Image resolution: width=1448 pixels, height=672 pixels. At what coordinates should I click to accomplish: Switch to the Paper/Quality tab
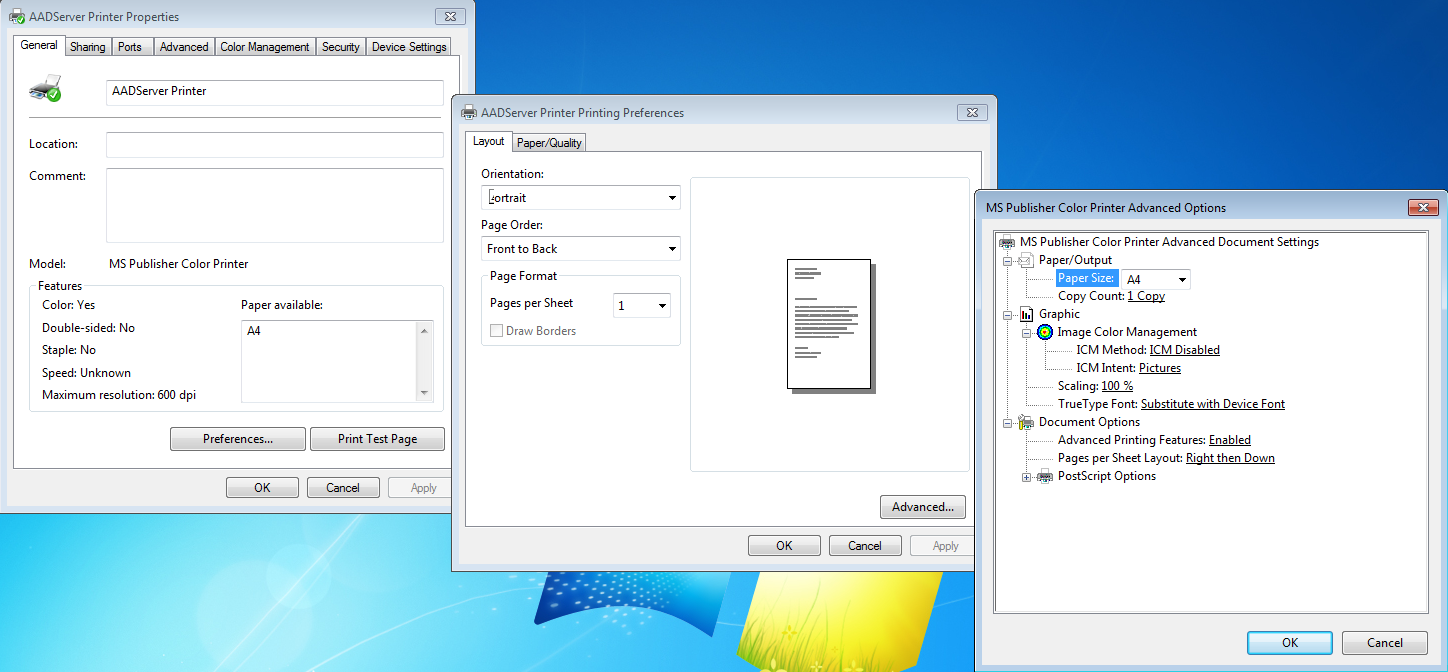tap(549, 143)
